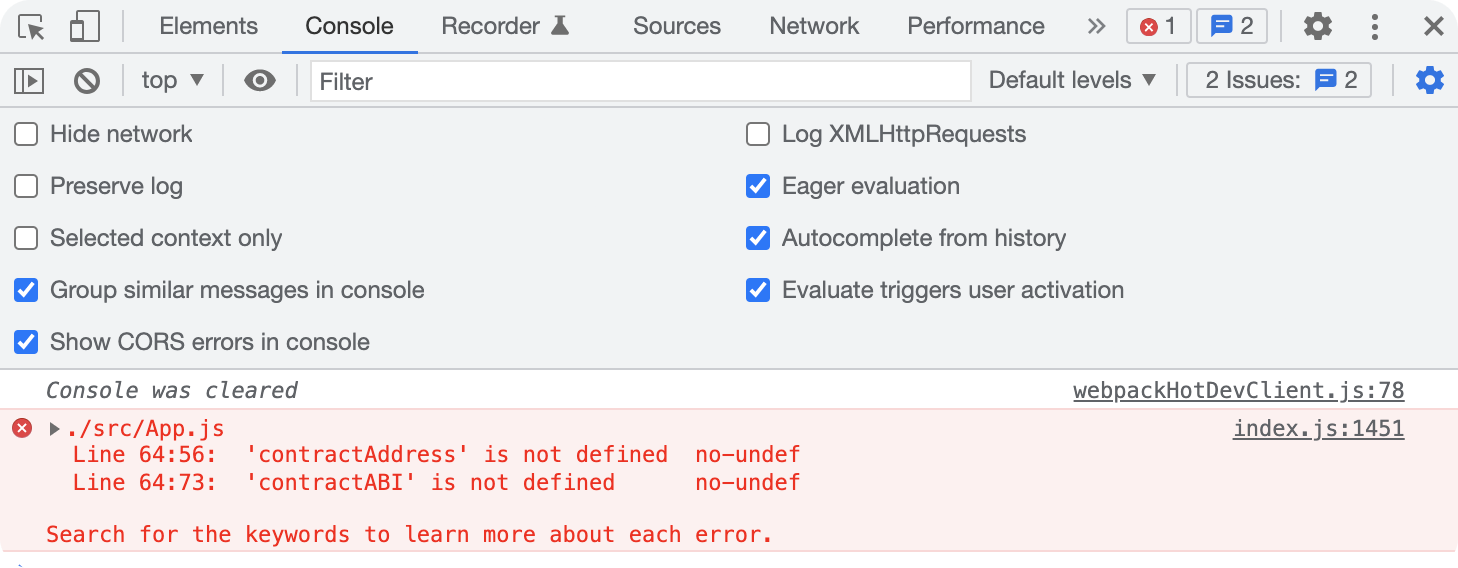Click the red error count badge
Image resolution: width=1458 pixels, height=568 pixels.
[1159, 27]
